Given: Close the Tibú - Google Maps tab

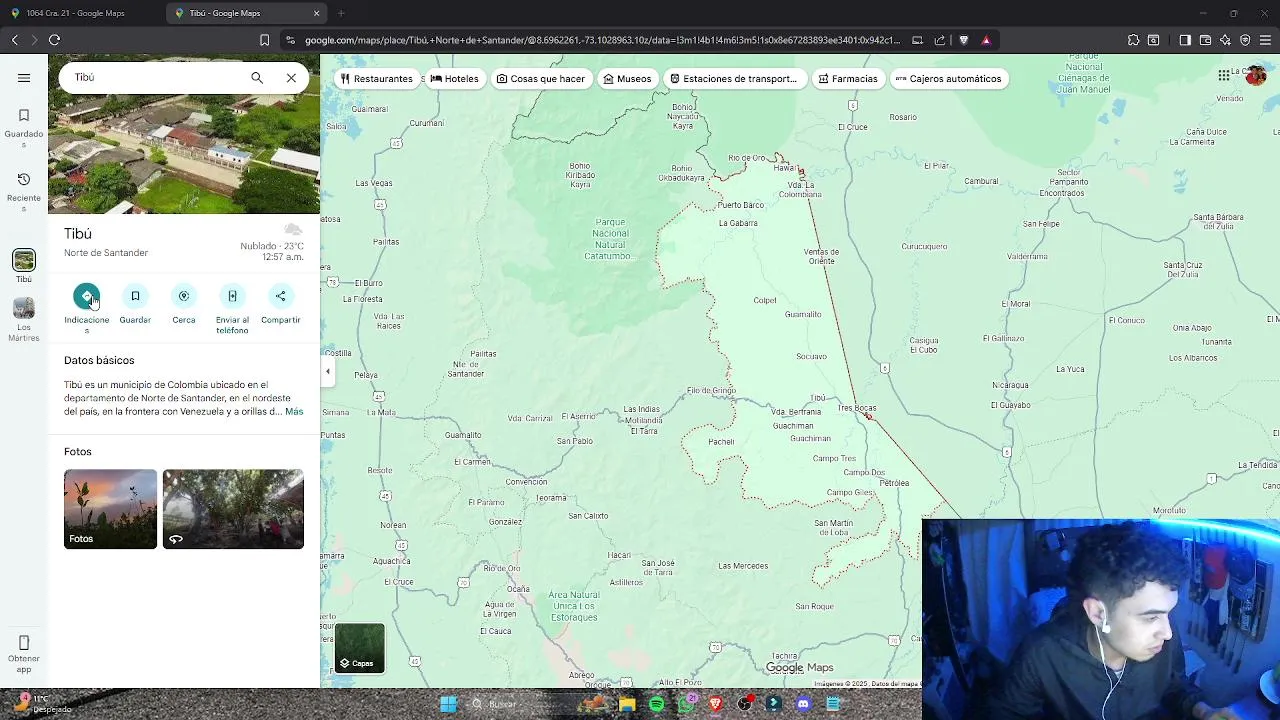Looking at the screenshot, I should [x=317, y=13].
